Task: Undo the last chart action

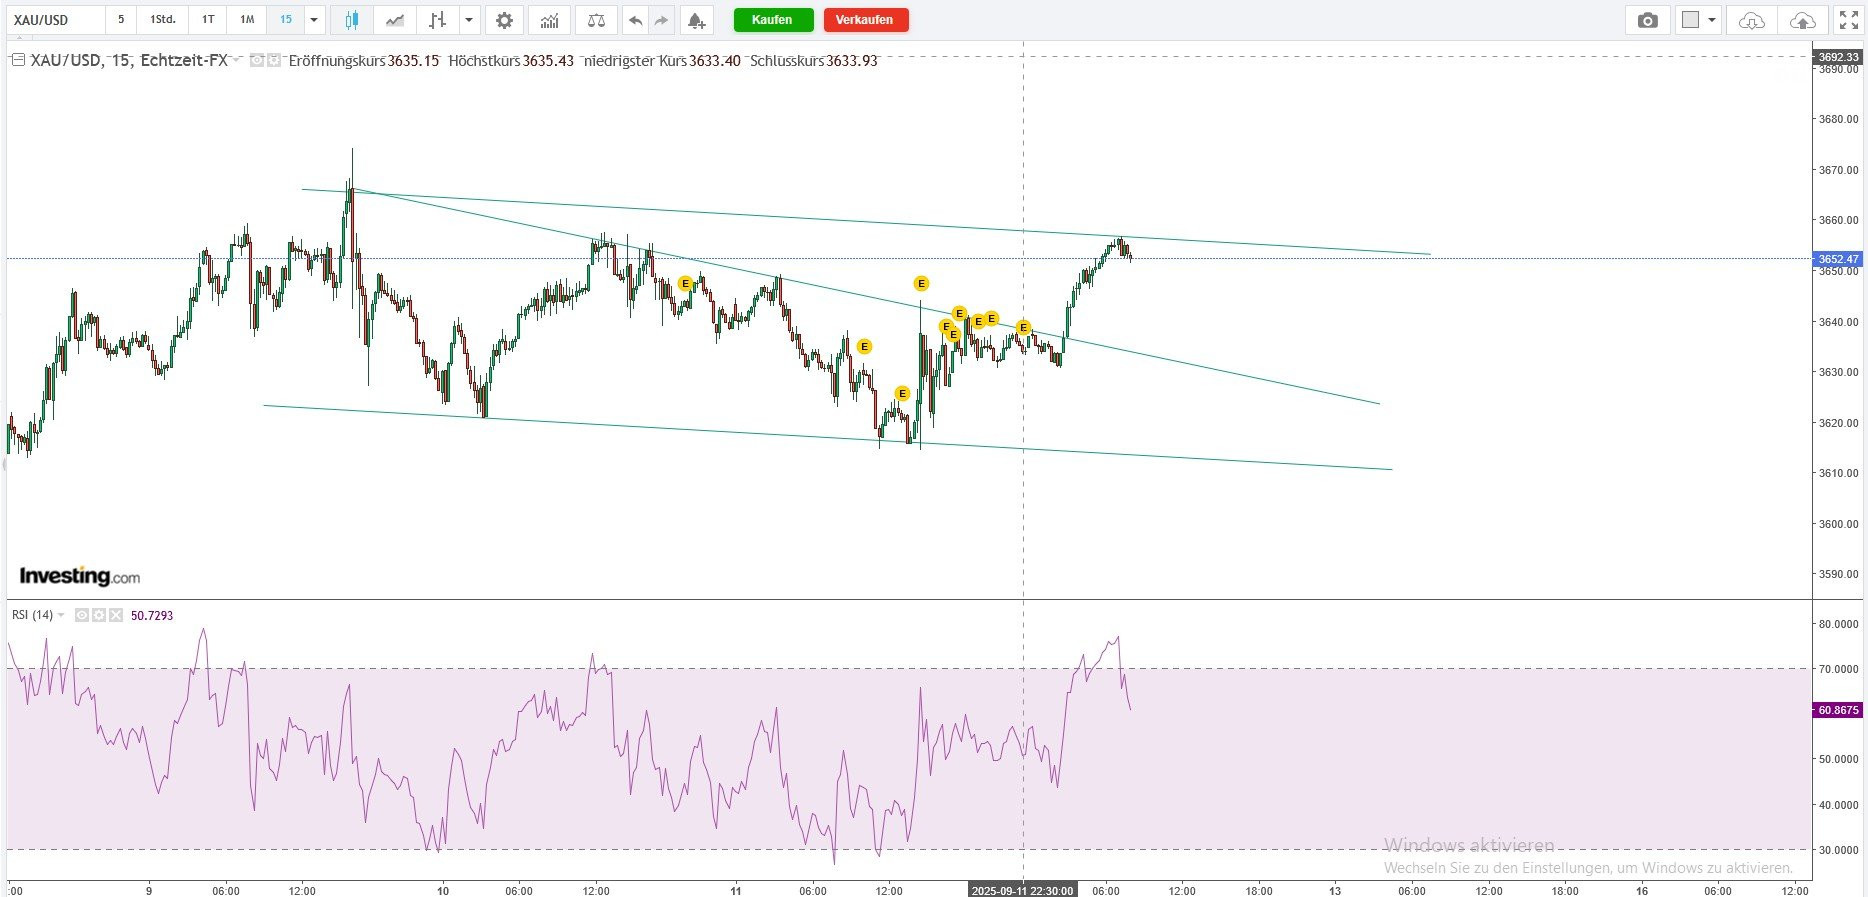Action: pos(635,20)
